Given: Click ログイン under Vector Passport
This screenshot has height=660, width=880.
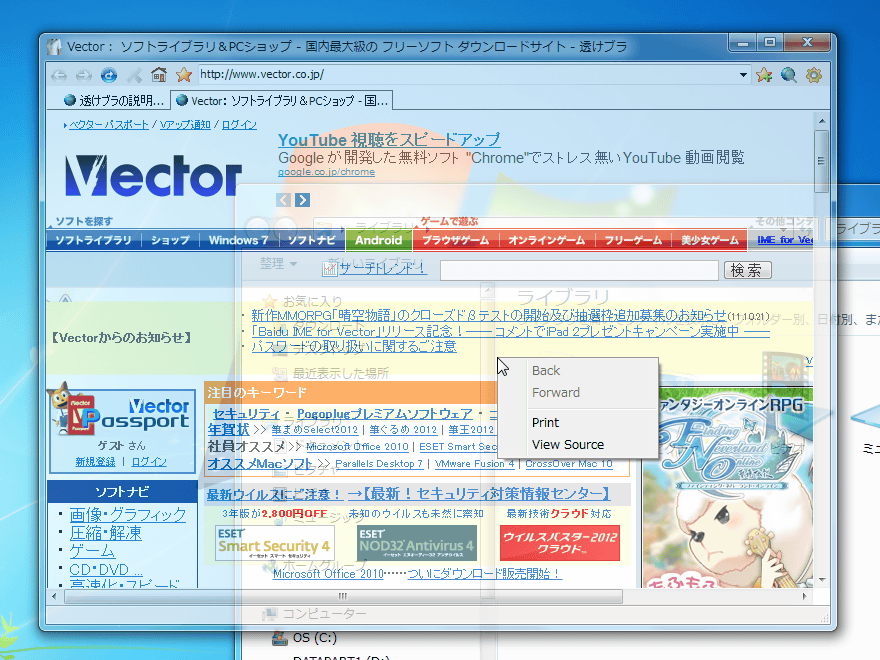Looking at the screenshot, I should pos(149,462).
